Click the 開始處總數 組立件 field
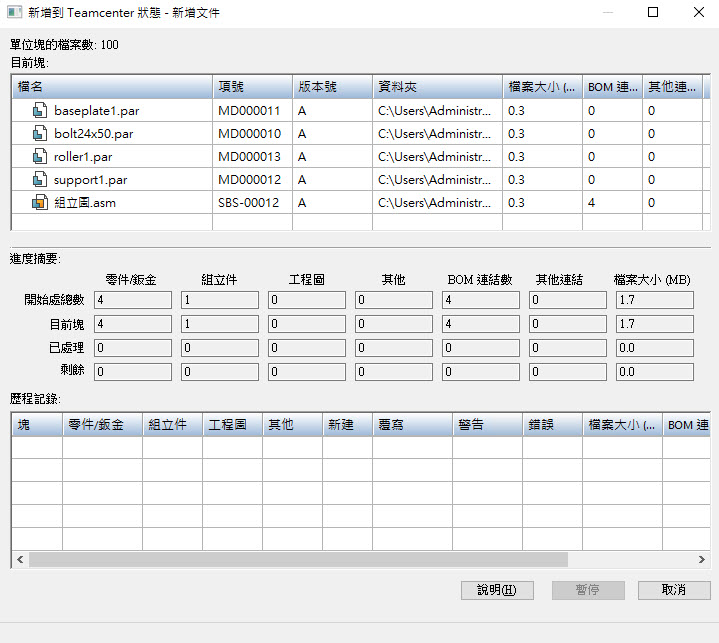Screen dimensions: 719x643 click(x=220, y=300)
